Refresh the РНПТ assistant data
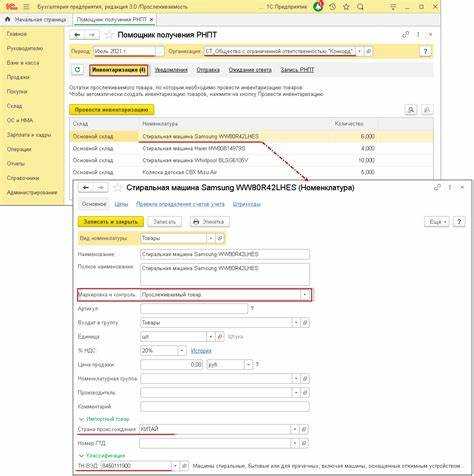The image size is (474, 476). [x=77, y=70]
